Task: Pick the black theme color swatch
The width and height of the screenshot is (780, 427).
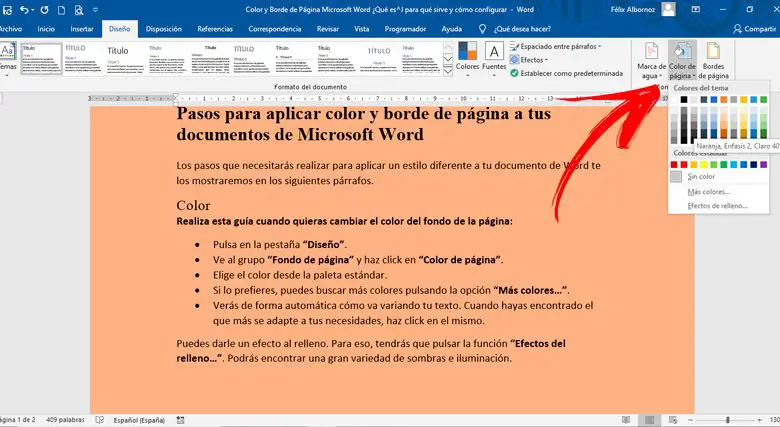Action: tap(684, 100)
